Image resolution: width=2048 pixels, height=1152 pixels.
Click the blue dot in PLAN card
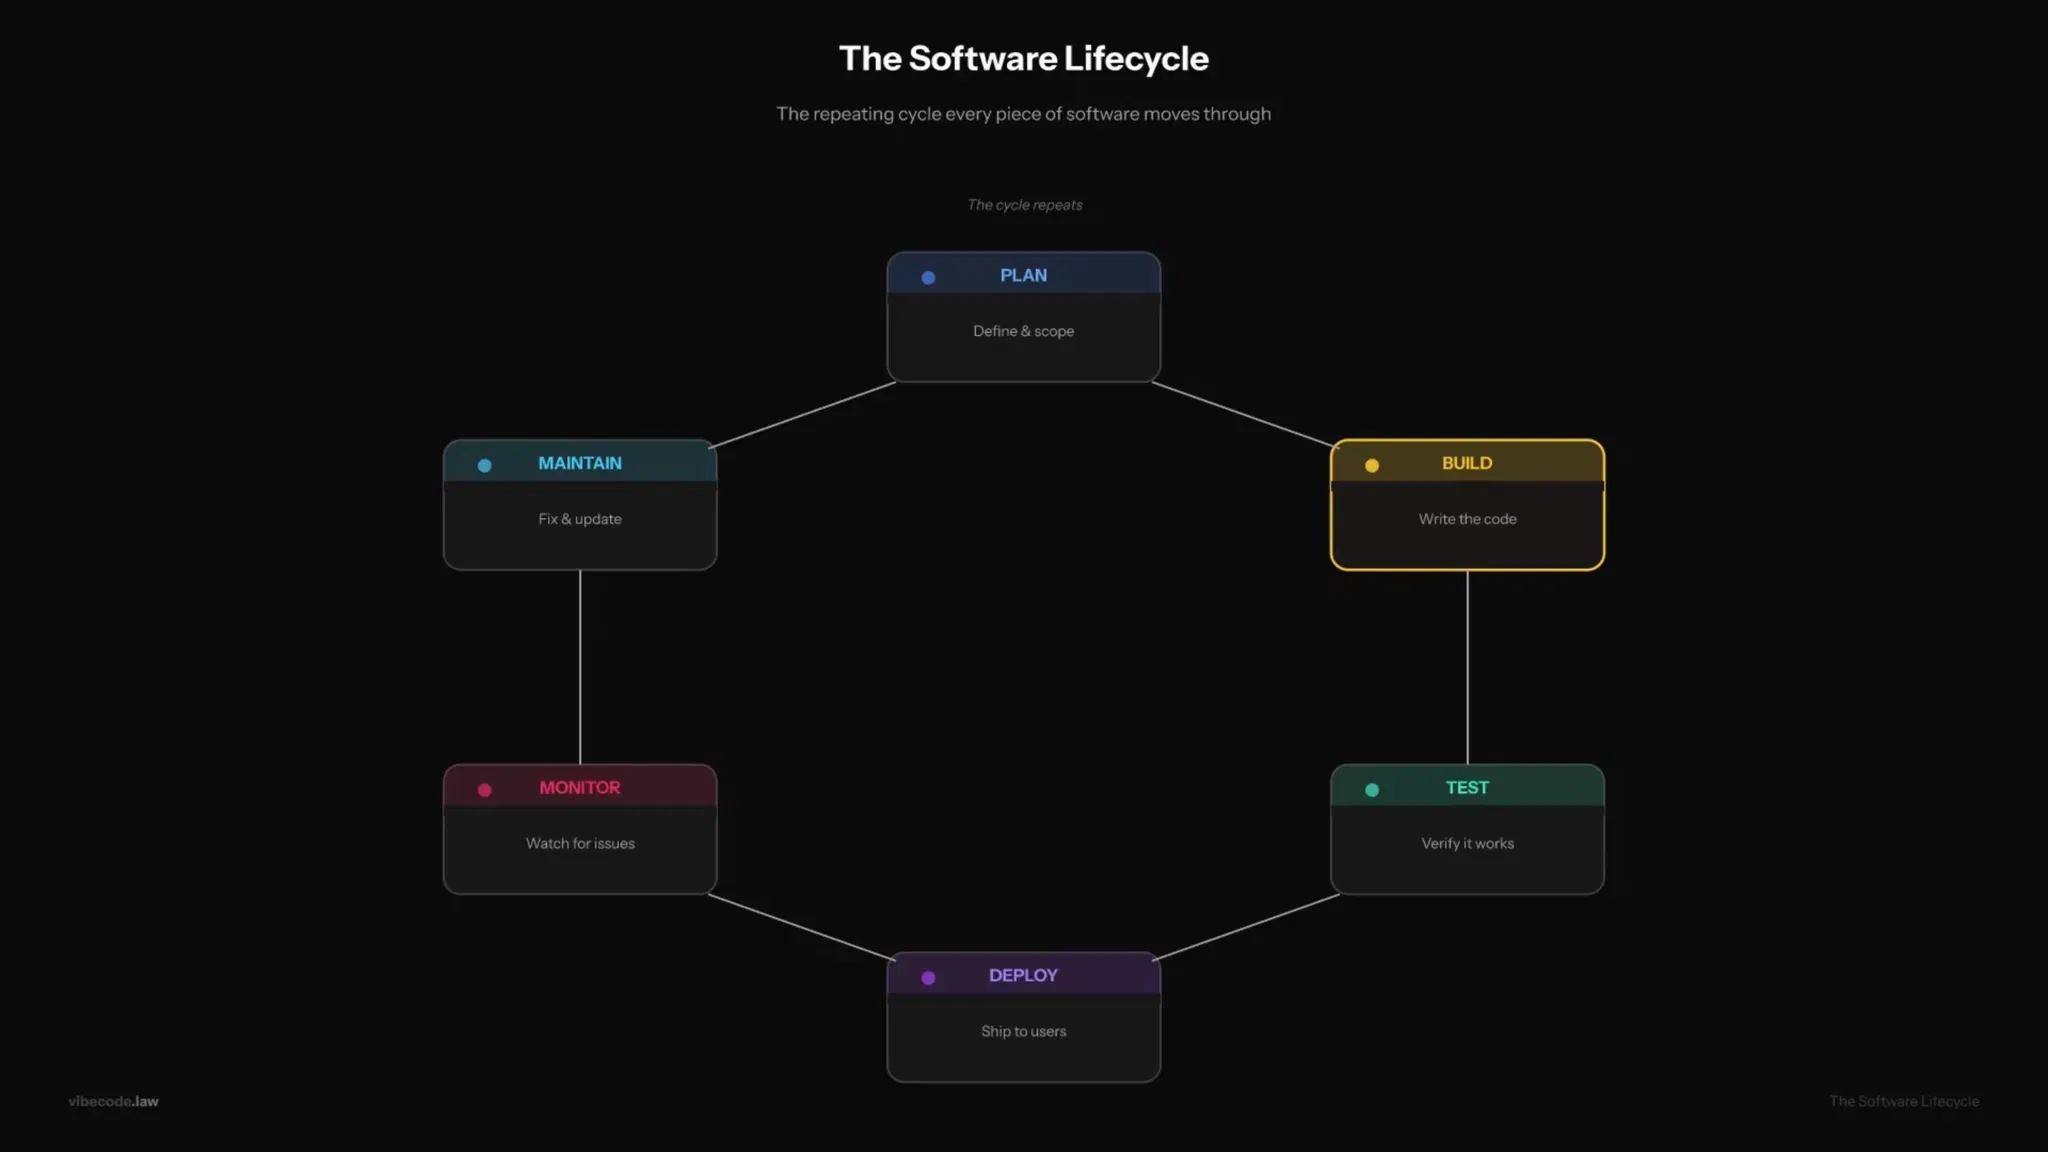(928, 277)
